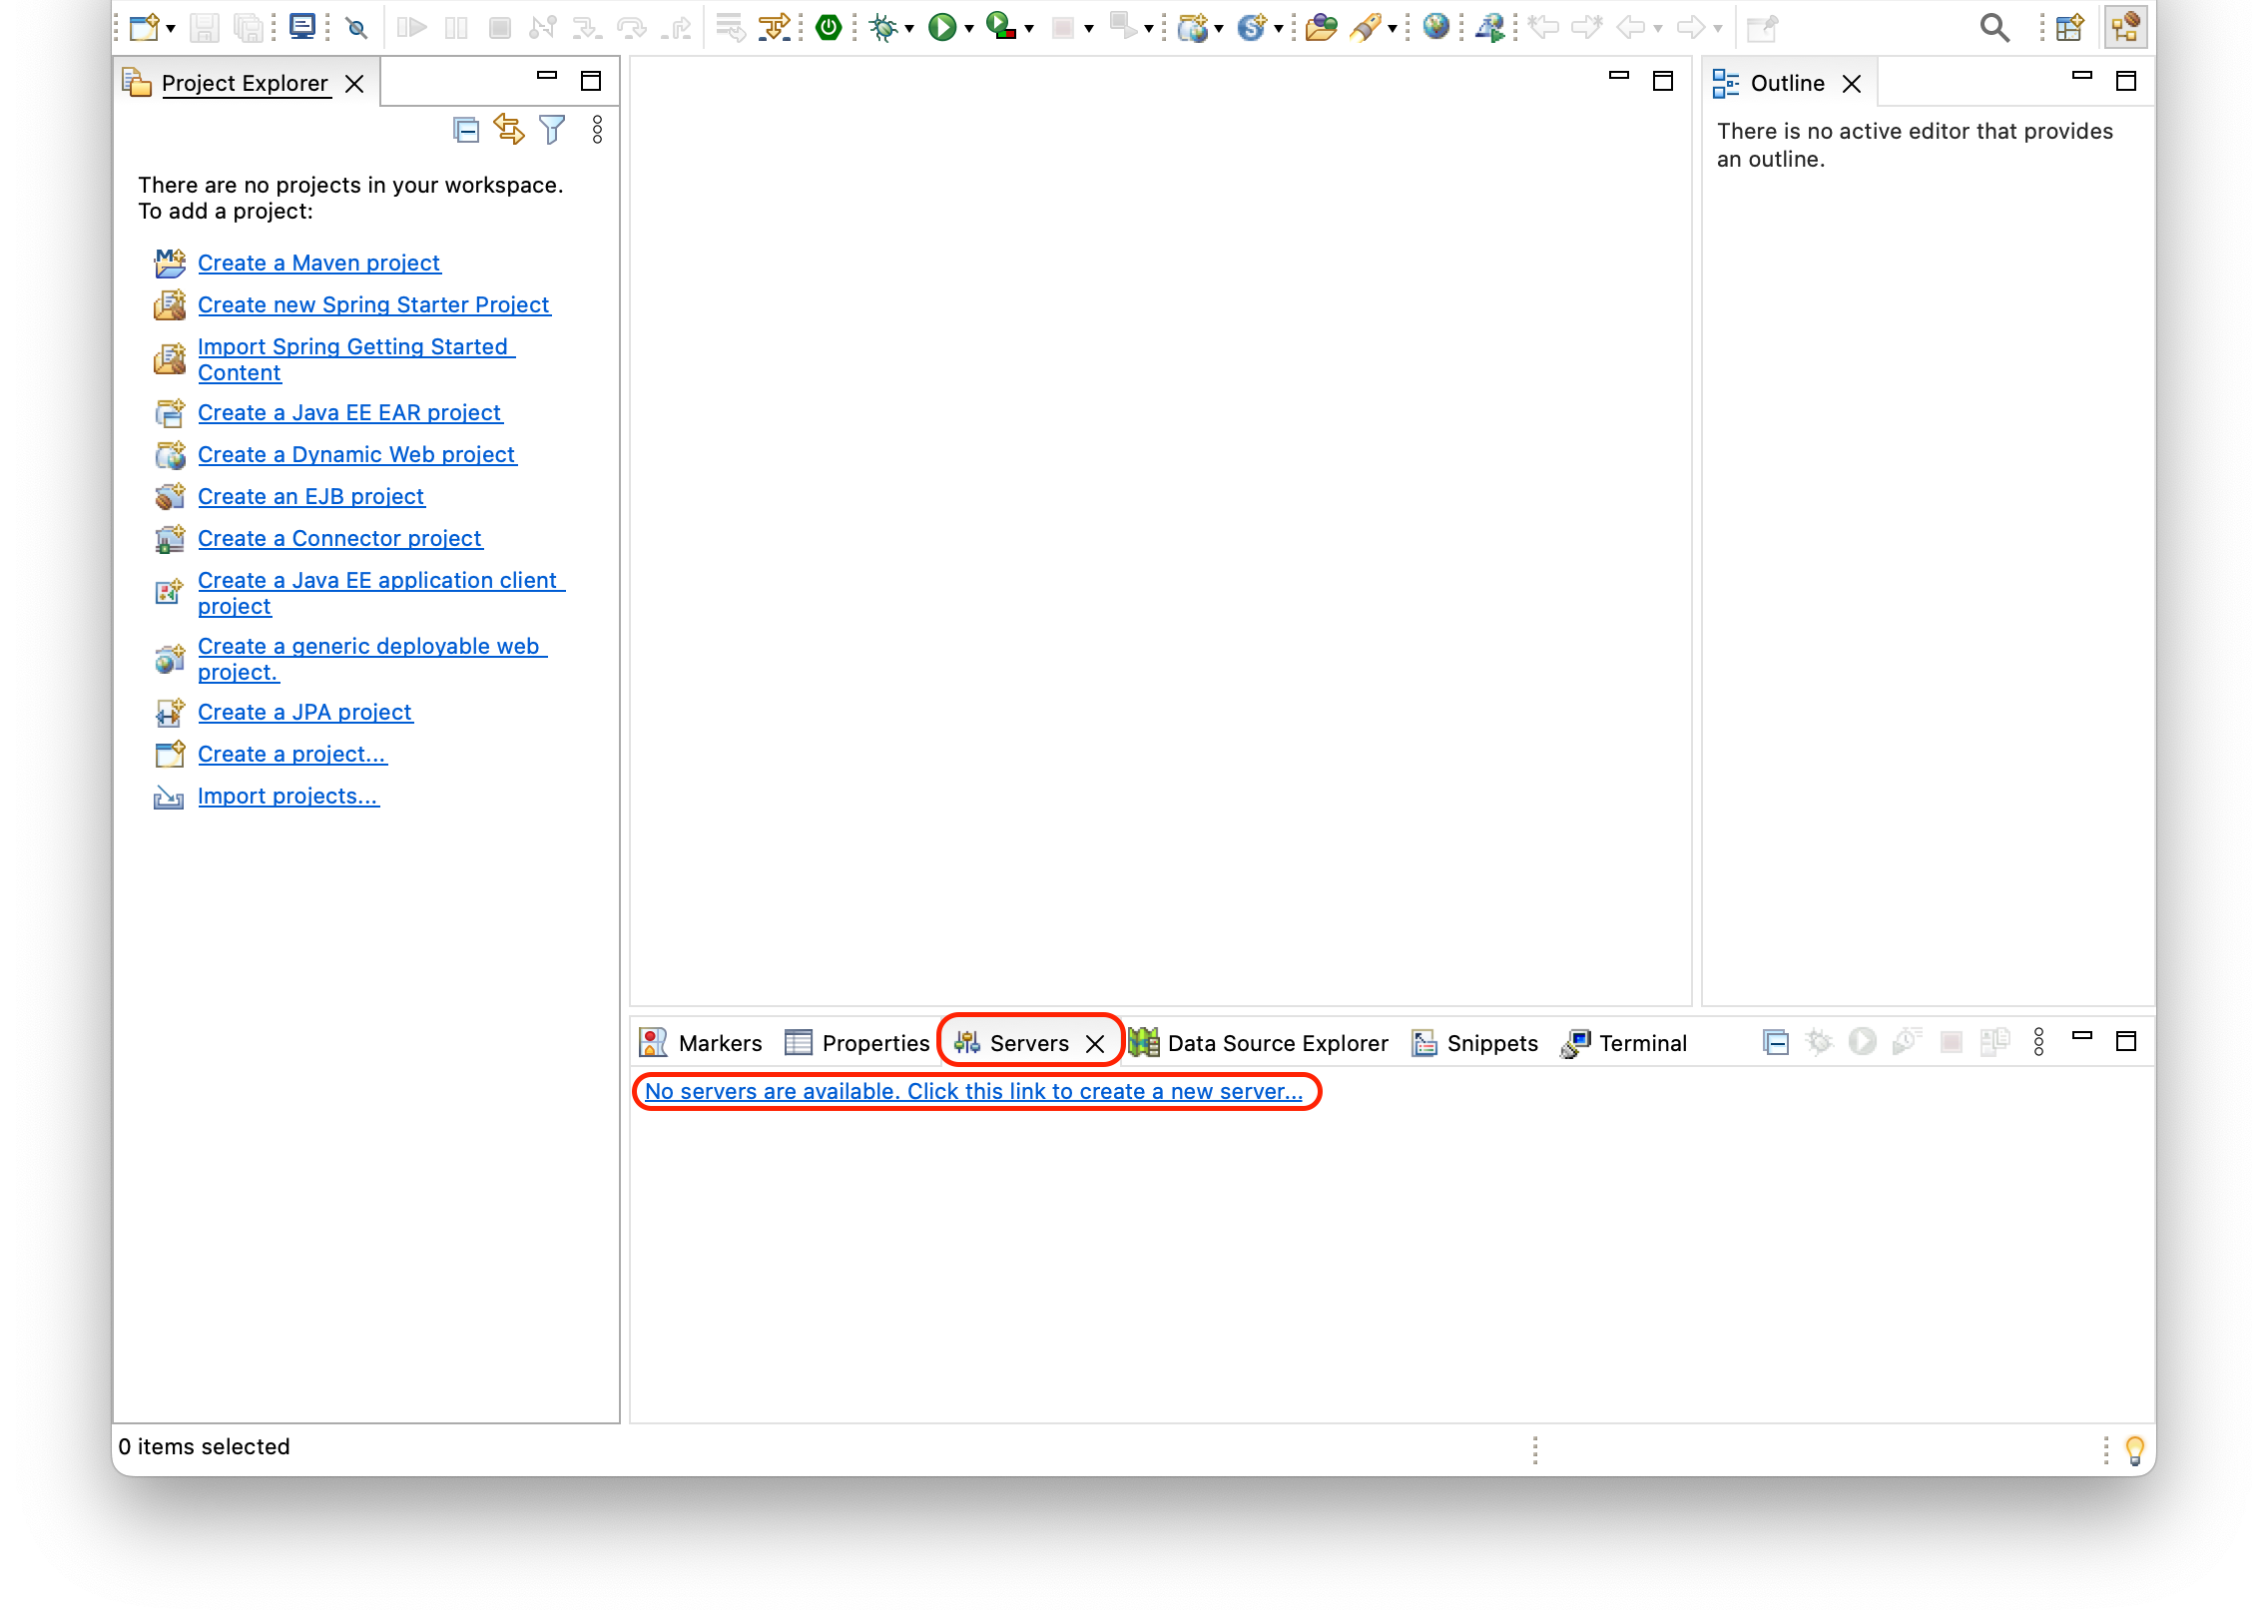
Task: Collapse All in the Servers view toolbar
Action: pos(1775,1043)
